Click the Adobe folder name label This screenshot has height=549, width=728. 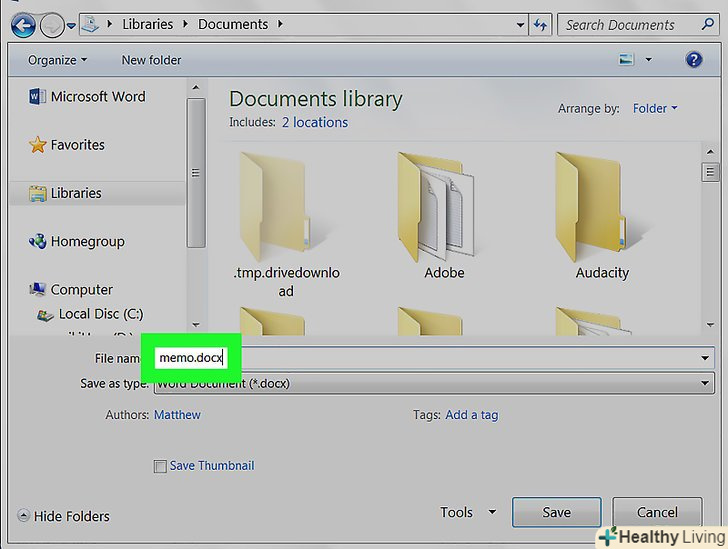pyautogui.click(x=444, y=273)
